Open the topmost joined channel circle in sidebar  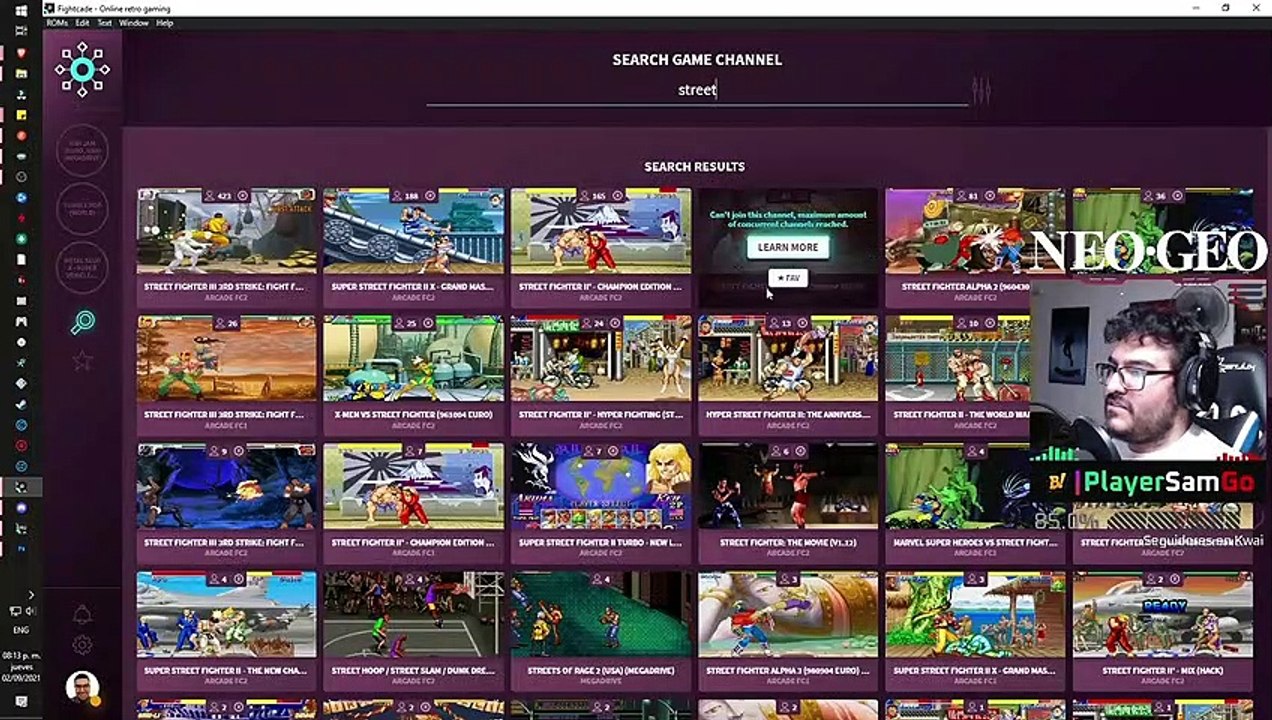(82, 151)
